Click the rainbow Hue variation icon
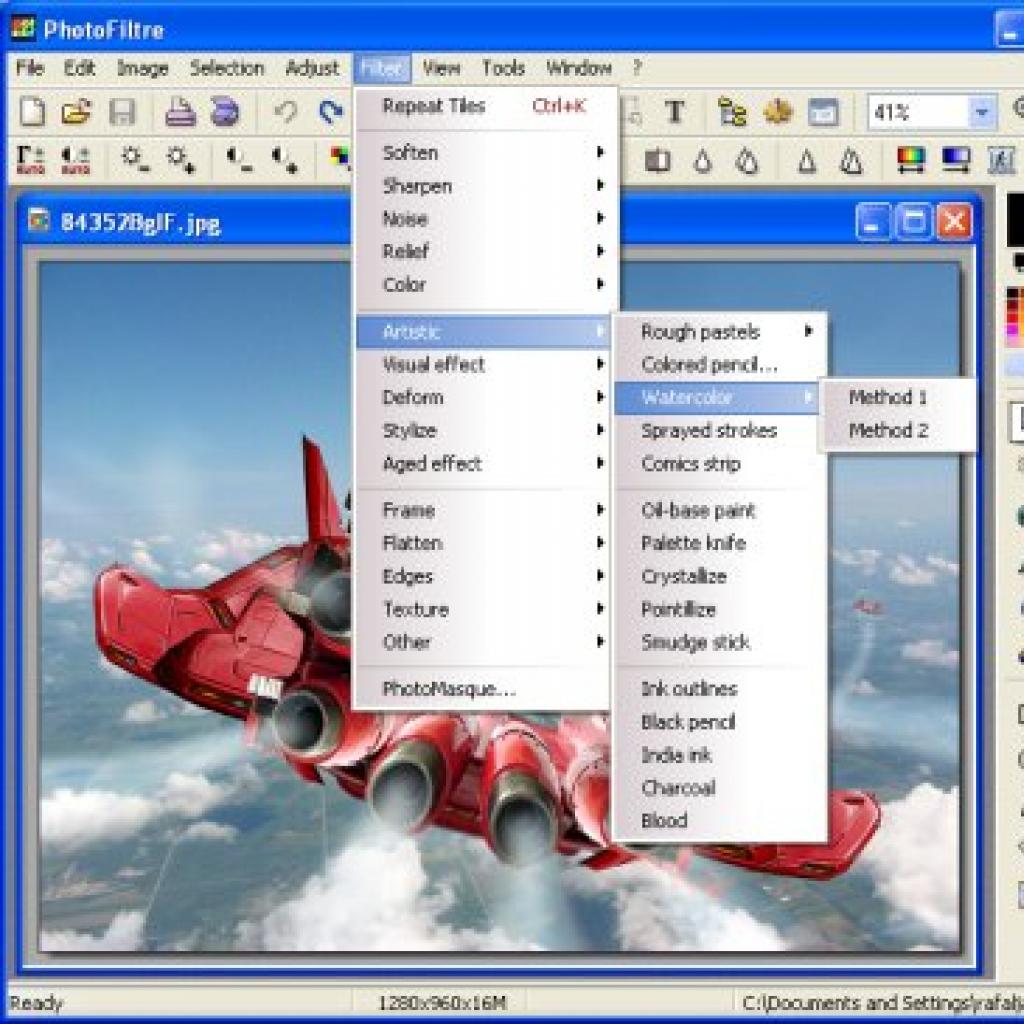The width and height of the screenshot is (1024, 1024). [x=911, y=159]
